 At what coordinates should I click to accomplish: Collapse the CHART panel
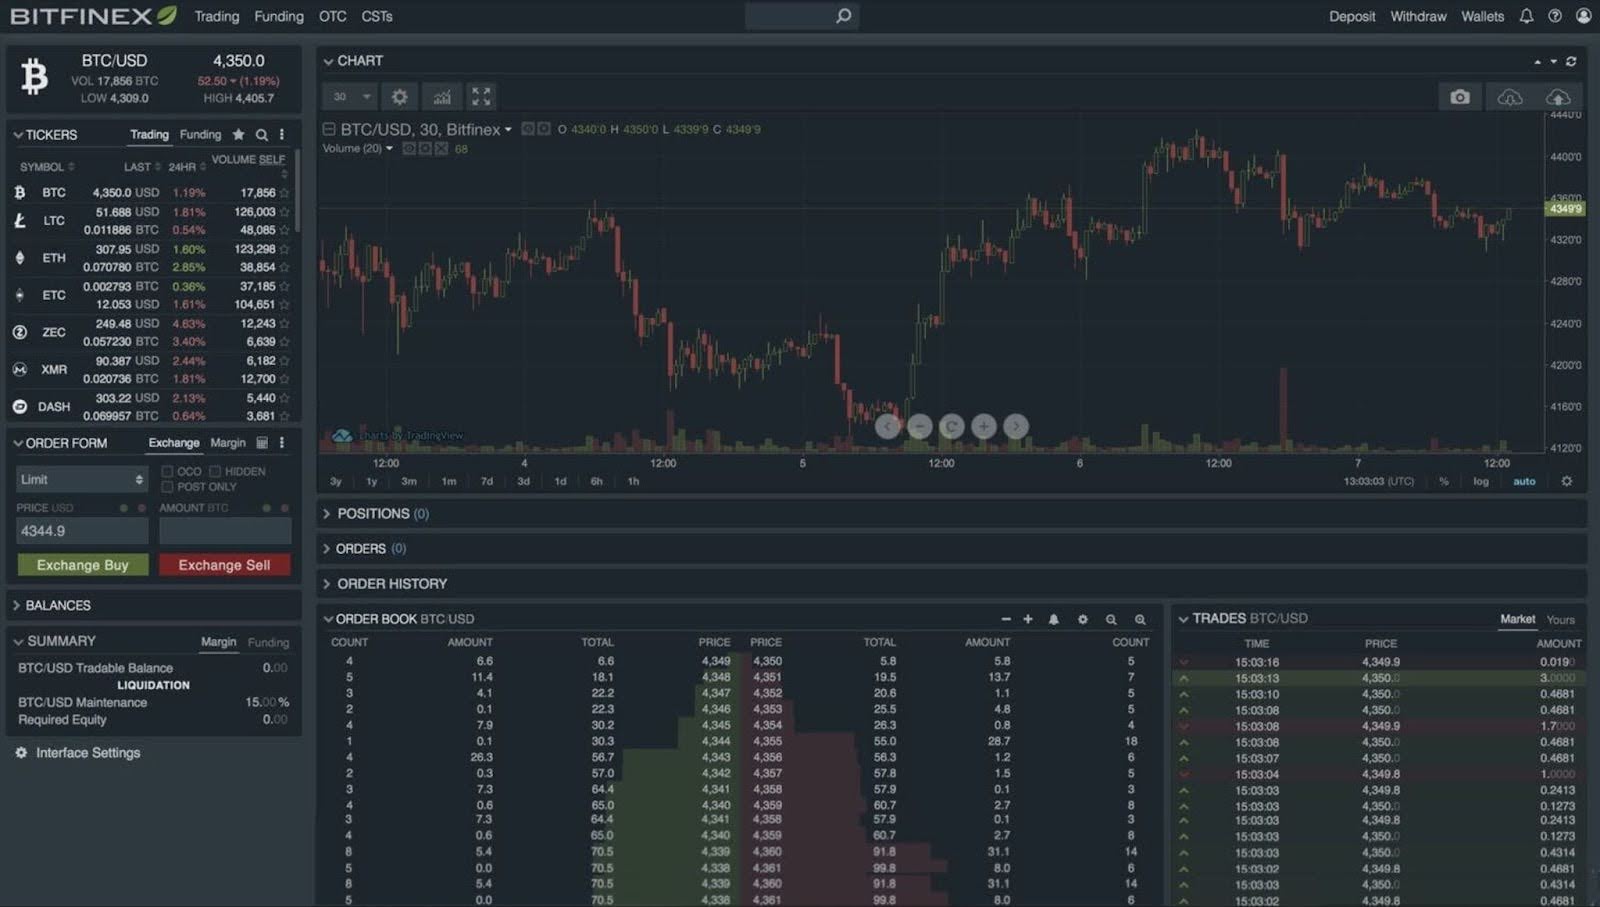329,60
